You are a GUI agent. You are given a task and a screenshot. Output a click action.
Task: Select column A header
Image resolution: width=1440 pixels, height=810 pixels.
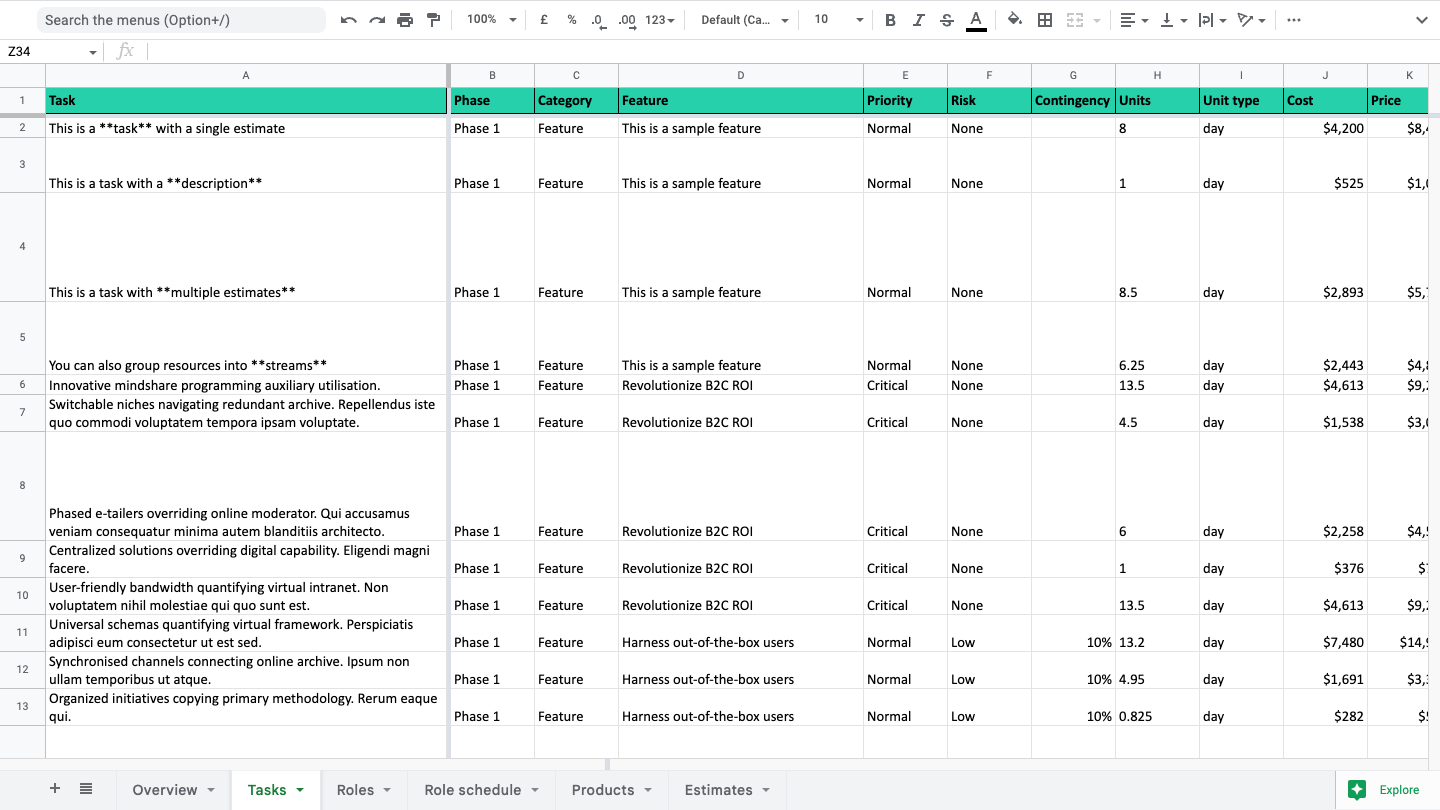pyautogui.click(x=246, y=75)
